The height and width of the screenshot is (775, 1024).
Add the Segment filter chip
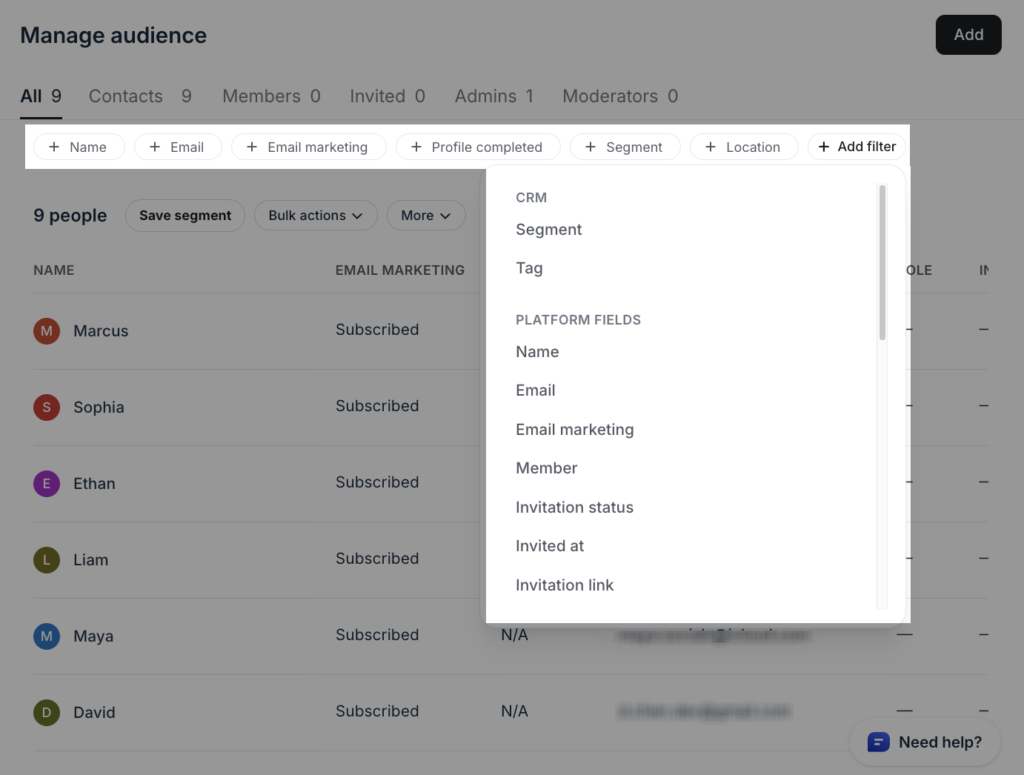(625, 147)
